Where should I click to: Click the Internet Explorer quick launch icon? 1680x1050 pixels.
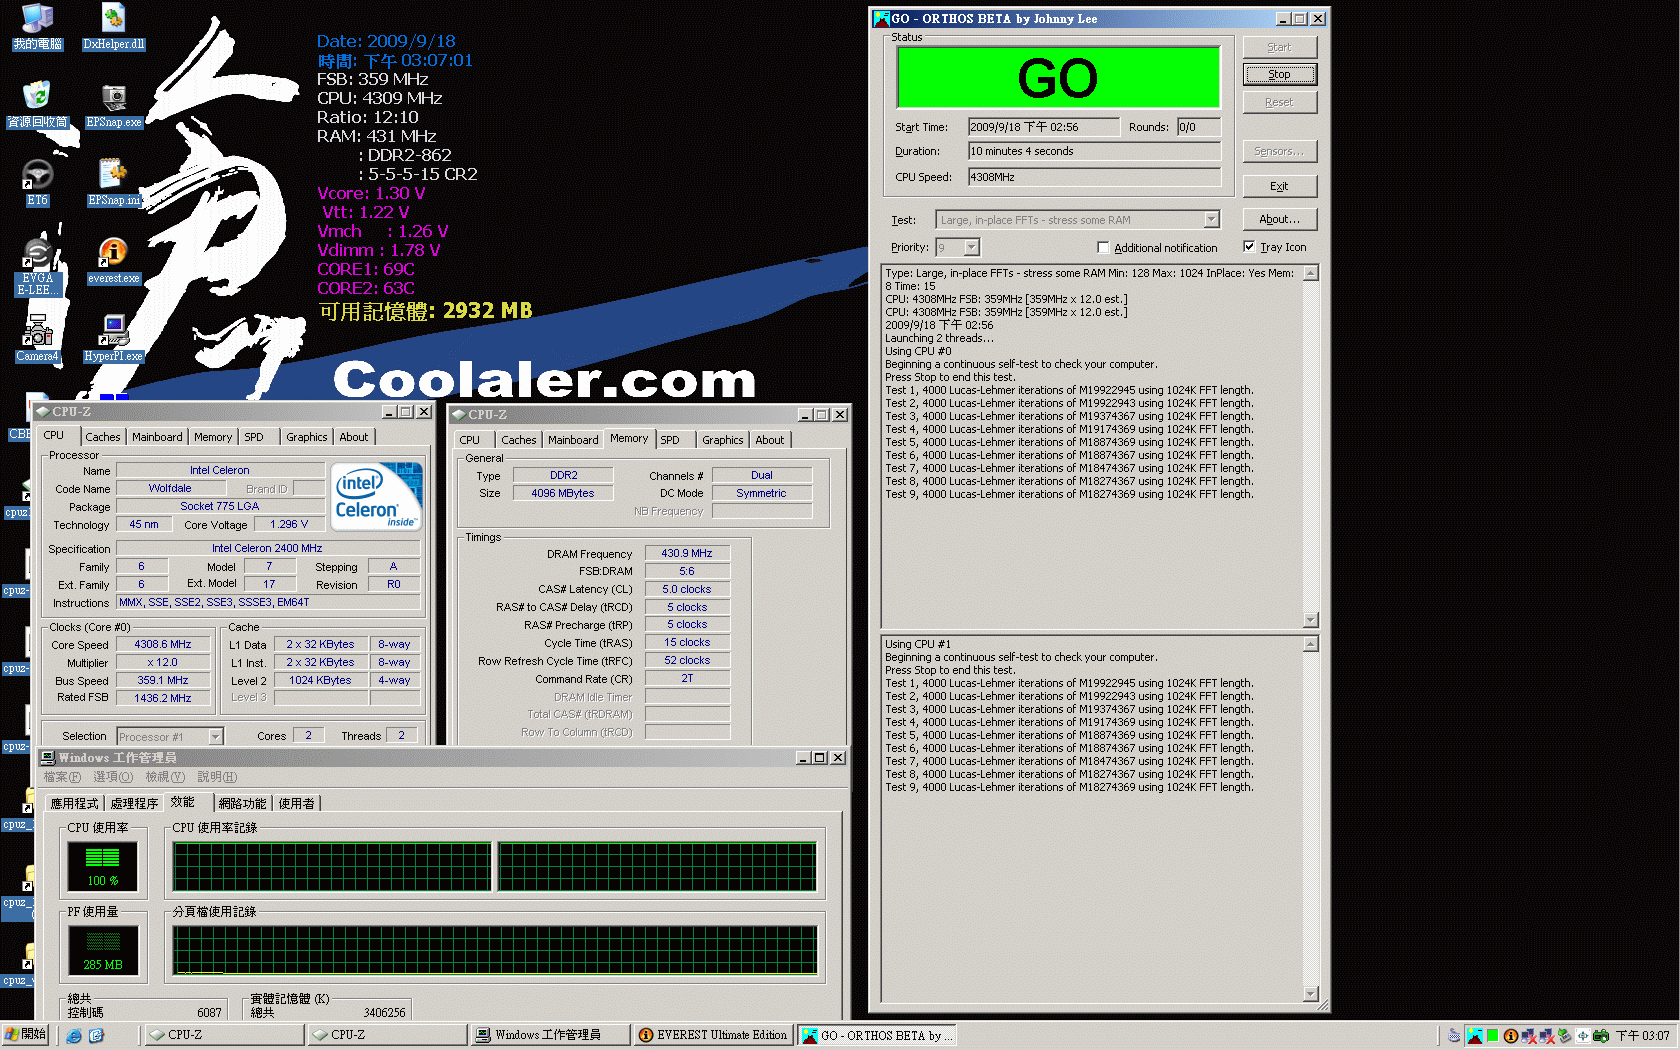click(x=74, y=1035)
